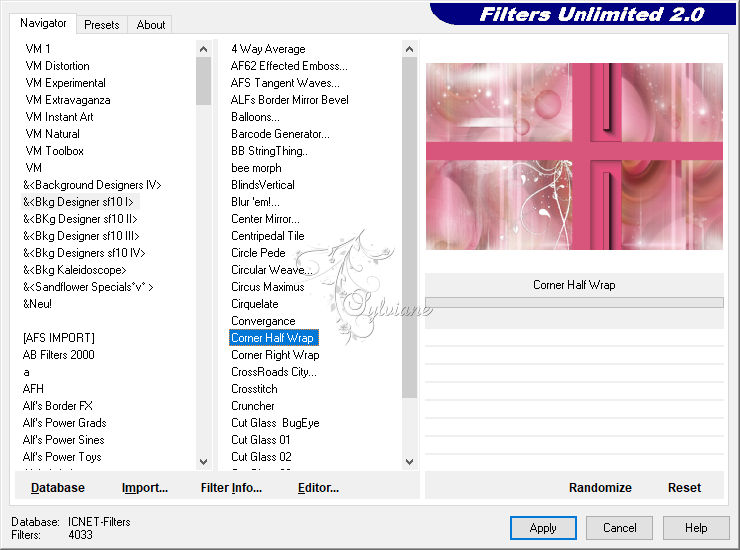
Task: Choose Balloons... filter
Action: 255,117
